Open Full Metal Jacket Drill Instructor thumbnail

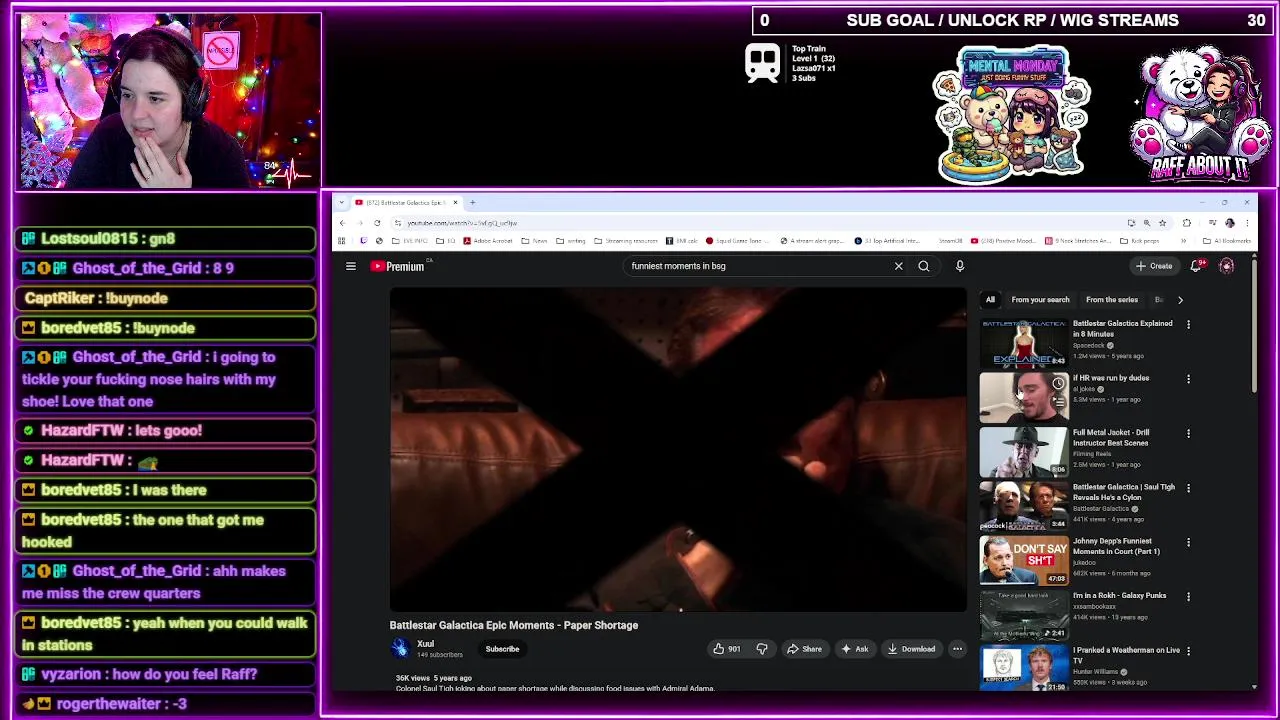click(x=1024, y=451)
